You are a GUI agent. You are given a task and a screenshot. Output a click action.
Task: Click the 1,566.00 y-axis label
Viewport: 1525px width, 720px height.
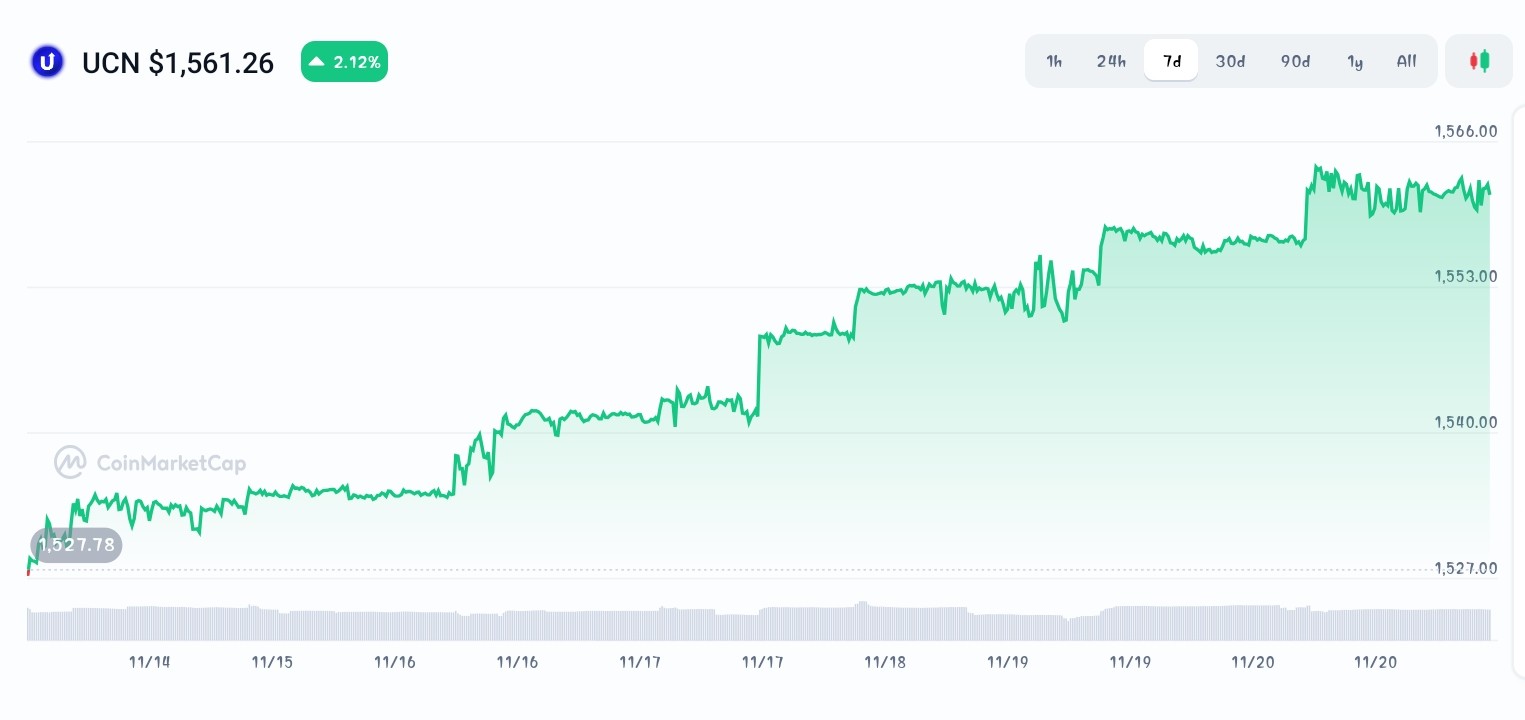point(1465,131)
